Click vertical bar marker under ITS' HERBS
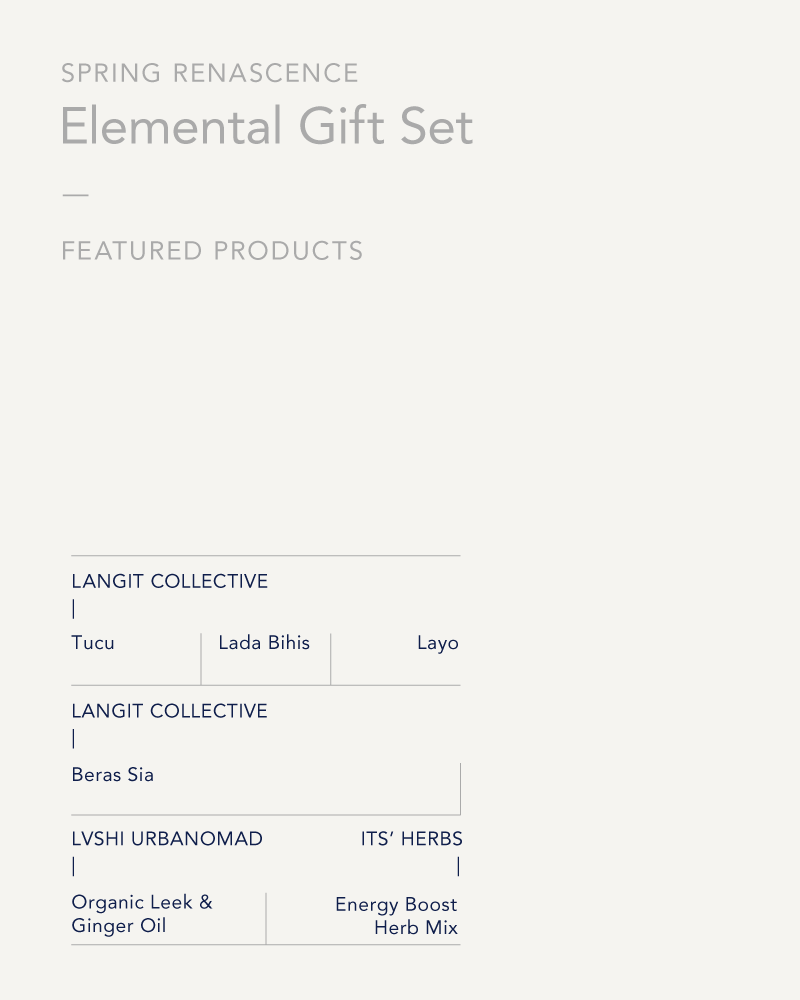This screenshot has height=1000, width=800. (x=458, y=866)
